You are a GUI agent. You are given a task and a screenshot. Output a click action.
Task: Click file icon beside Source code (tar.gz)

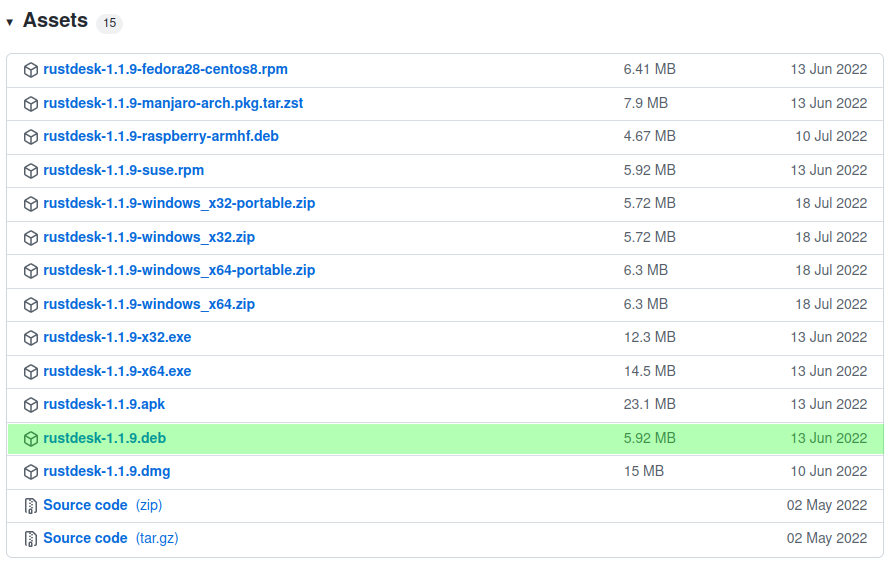[31, 539]
